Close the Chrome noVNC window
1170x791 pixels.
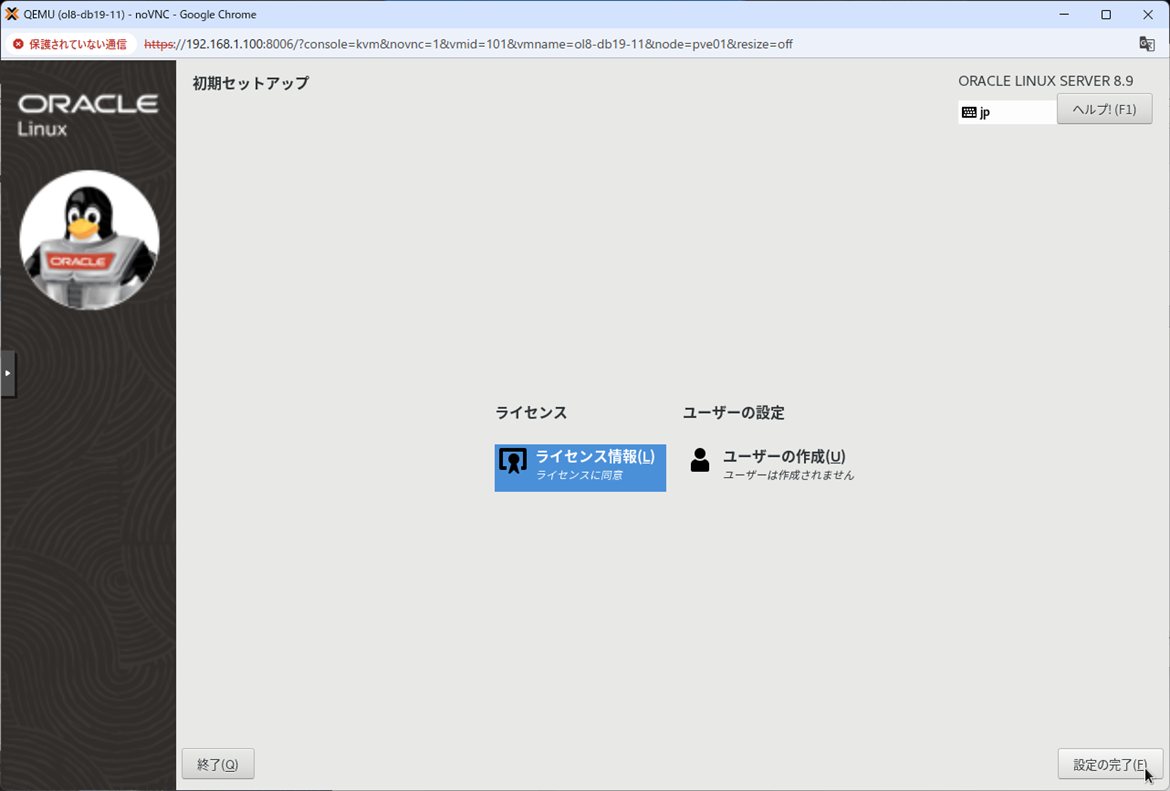click(1148, 14)
